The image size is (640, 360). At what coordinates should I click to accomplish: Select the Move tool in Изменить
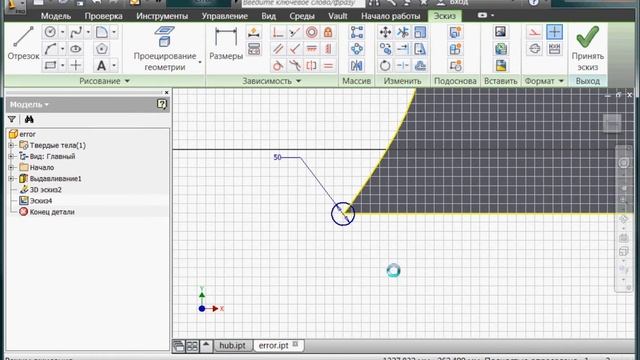click(x=385, y=32)
